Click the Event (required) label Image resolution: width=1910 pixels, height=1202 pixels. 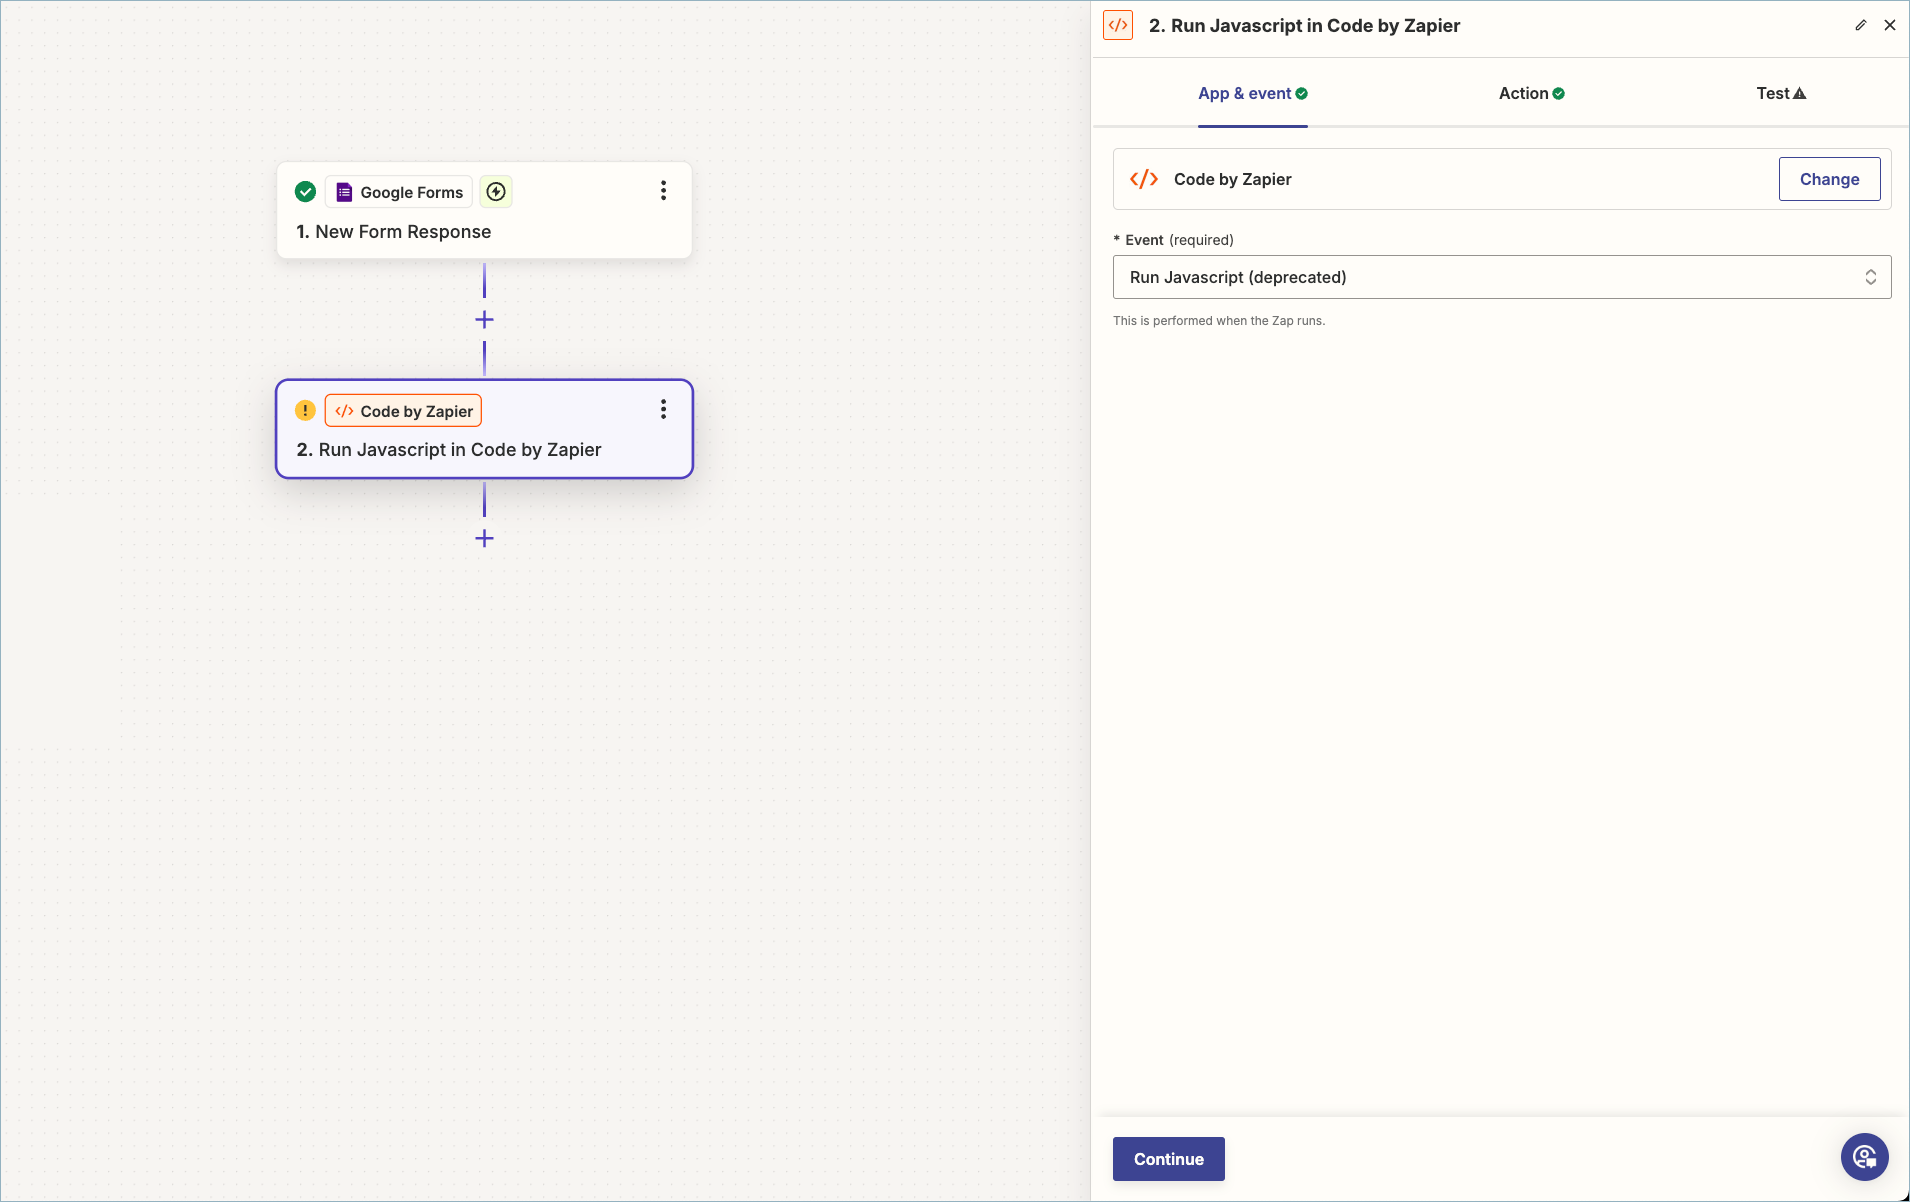click(1174, 240)
